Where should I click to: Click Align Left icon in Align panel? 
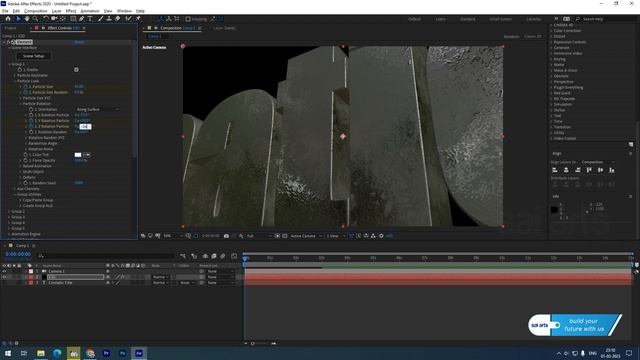point(555,170)
